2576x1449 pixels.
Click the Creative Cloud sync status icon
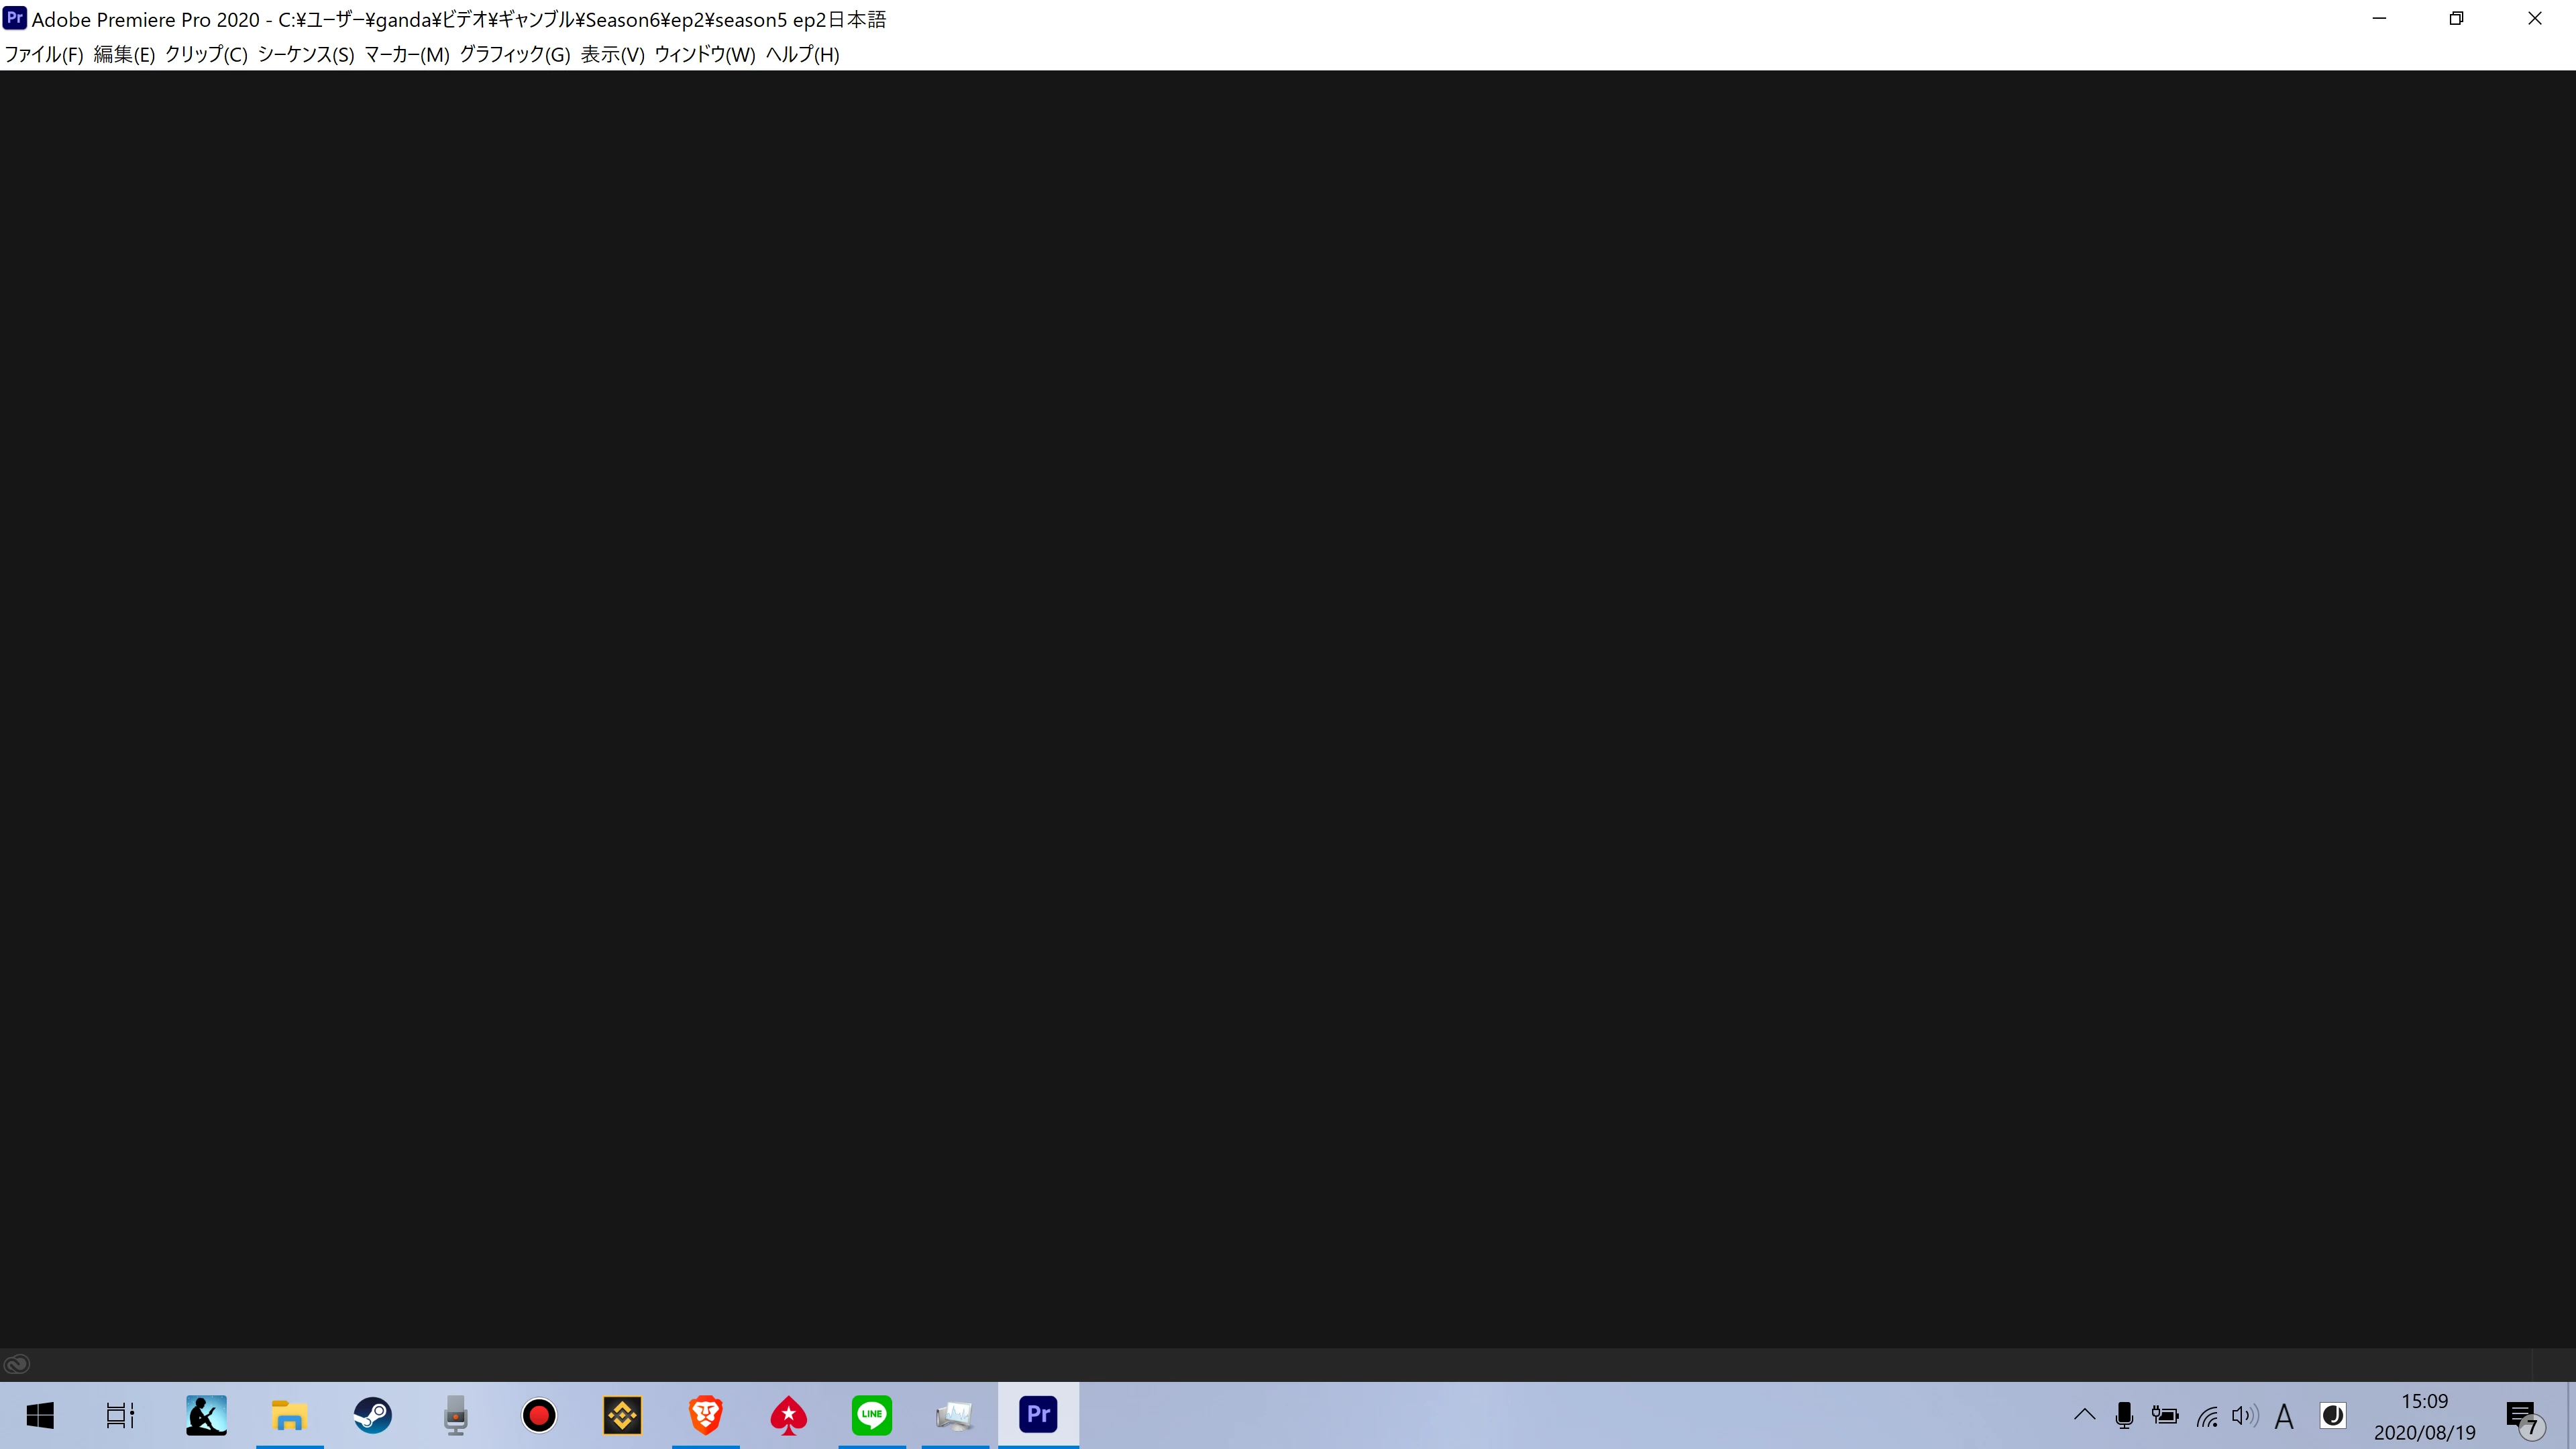tap(17, 1364)
